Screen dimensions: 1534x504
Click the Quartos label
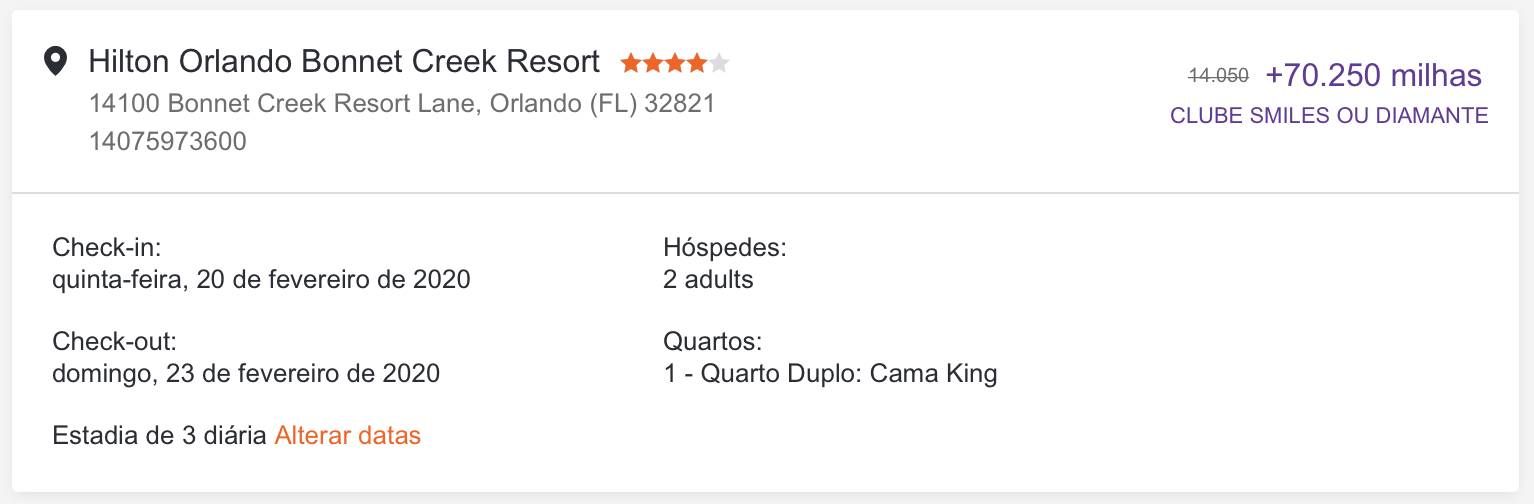712,342
